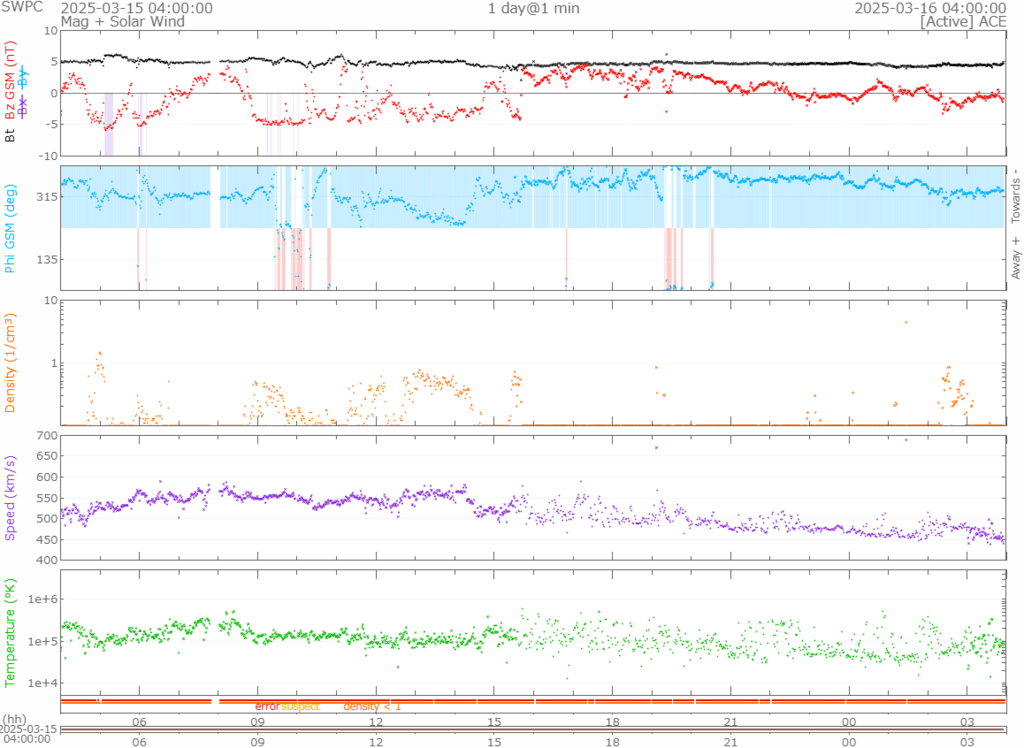This screenshot has height=748, width=1024.
Task: Click the orange "density < 1" flag legend
Action: (372, 707)
